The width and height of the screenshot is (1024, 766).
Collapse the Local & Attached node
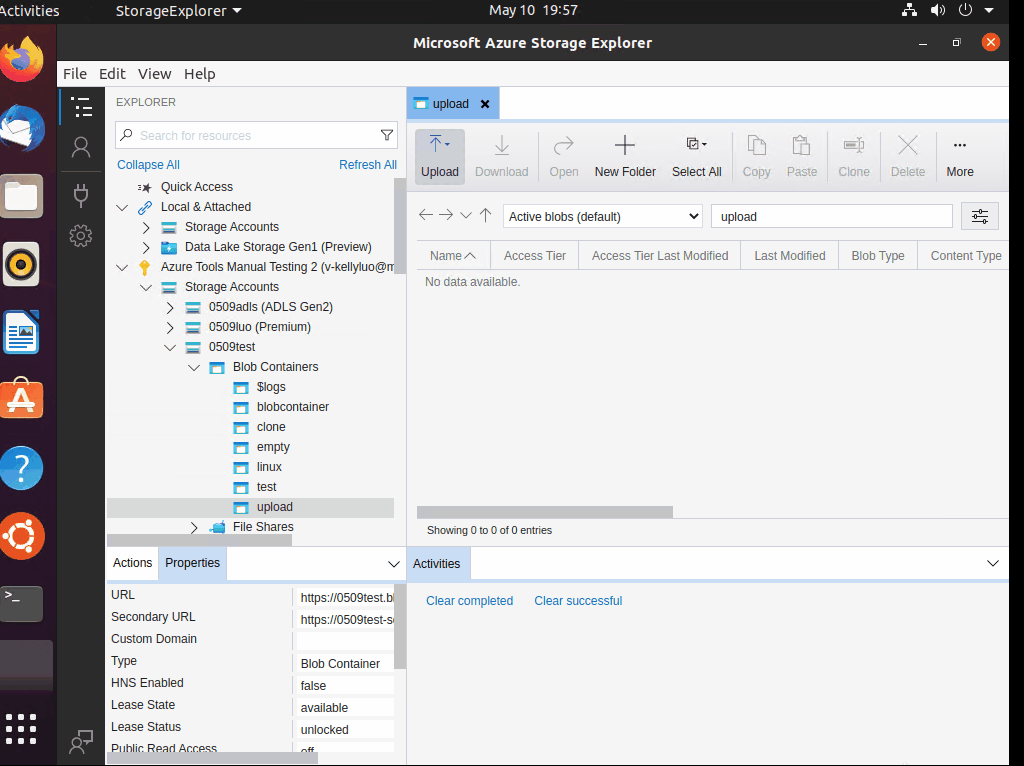(x=122, y=207)
